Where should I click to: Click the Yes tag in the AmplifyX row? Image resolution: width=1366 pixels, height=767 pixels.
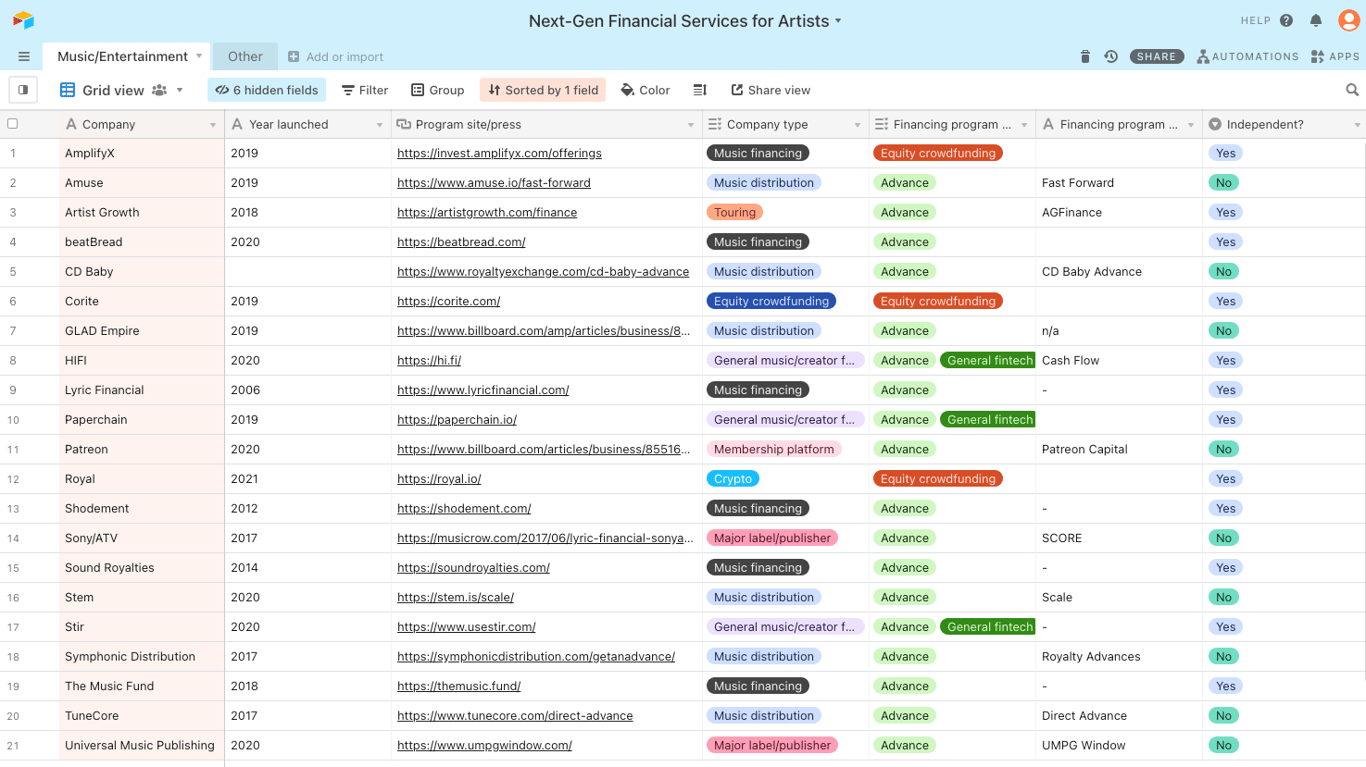click(x=1226, y=153)
